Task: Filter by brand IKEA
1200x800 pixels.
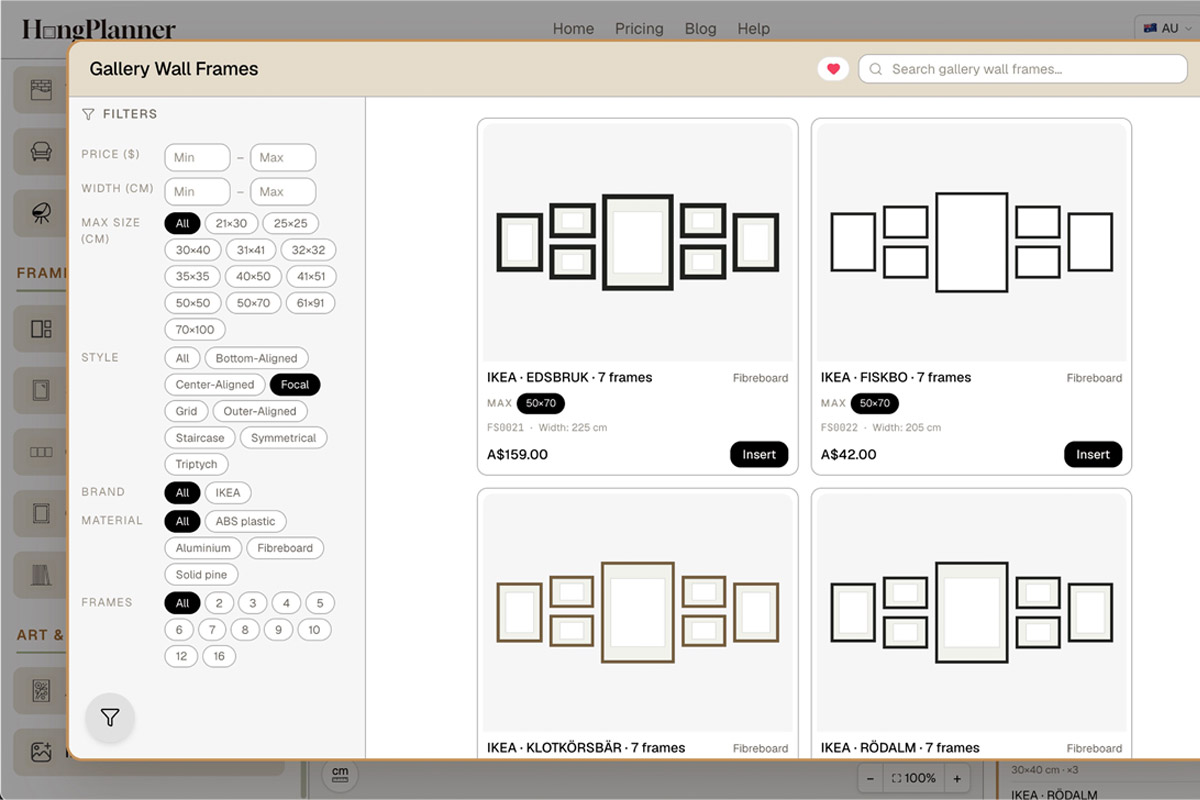Action: click(x=228, y=493)
